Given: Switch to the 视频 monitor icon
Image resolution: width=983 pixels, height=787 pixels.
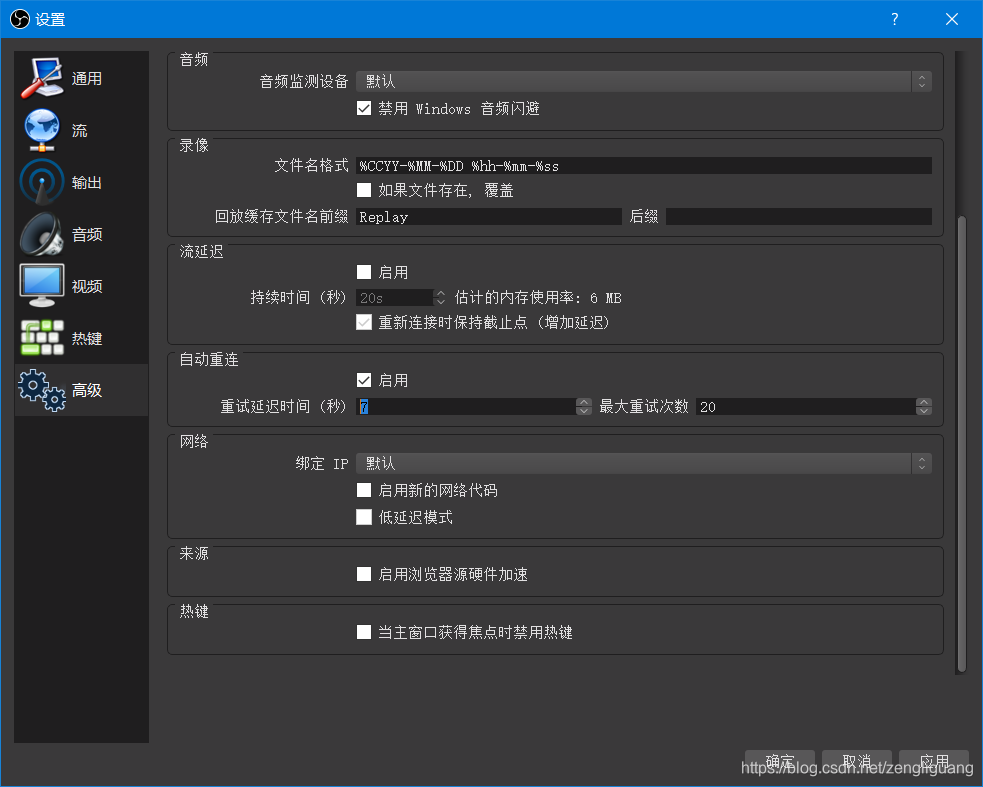Looking at the screenshot, I should 41,285.
